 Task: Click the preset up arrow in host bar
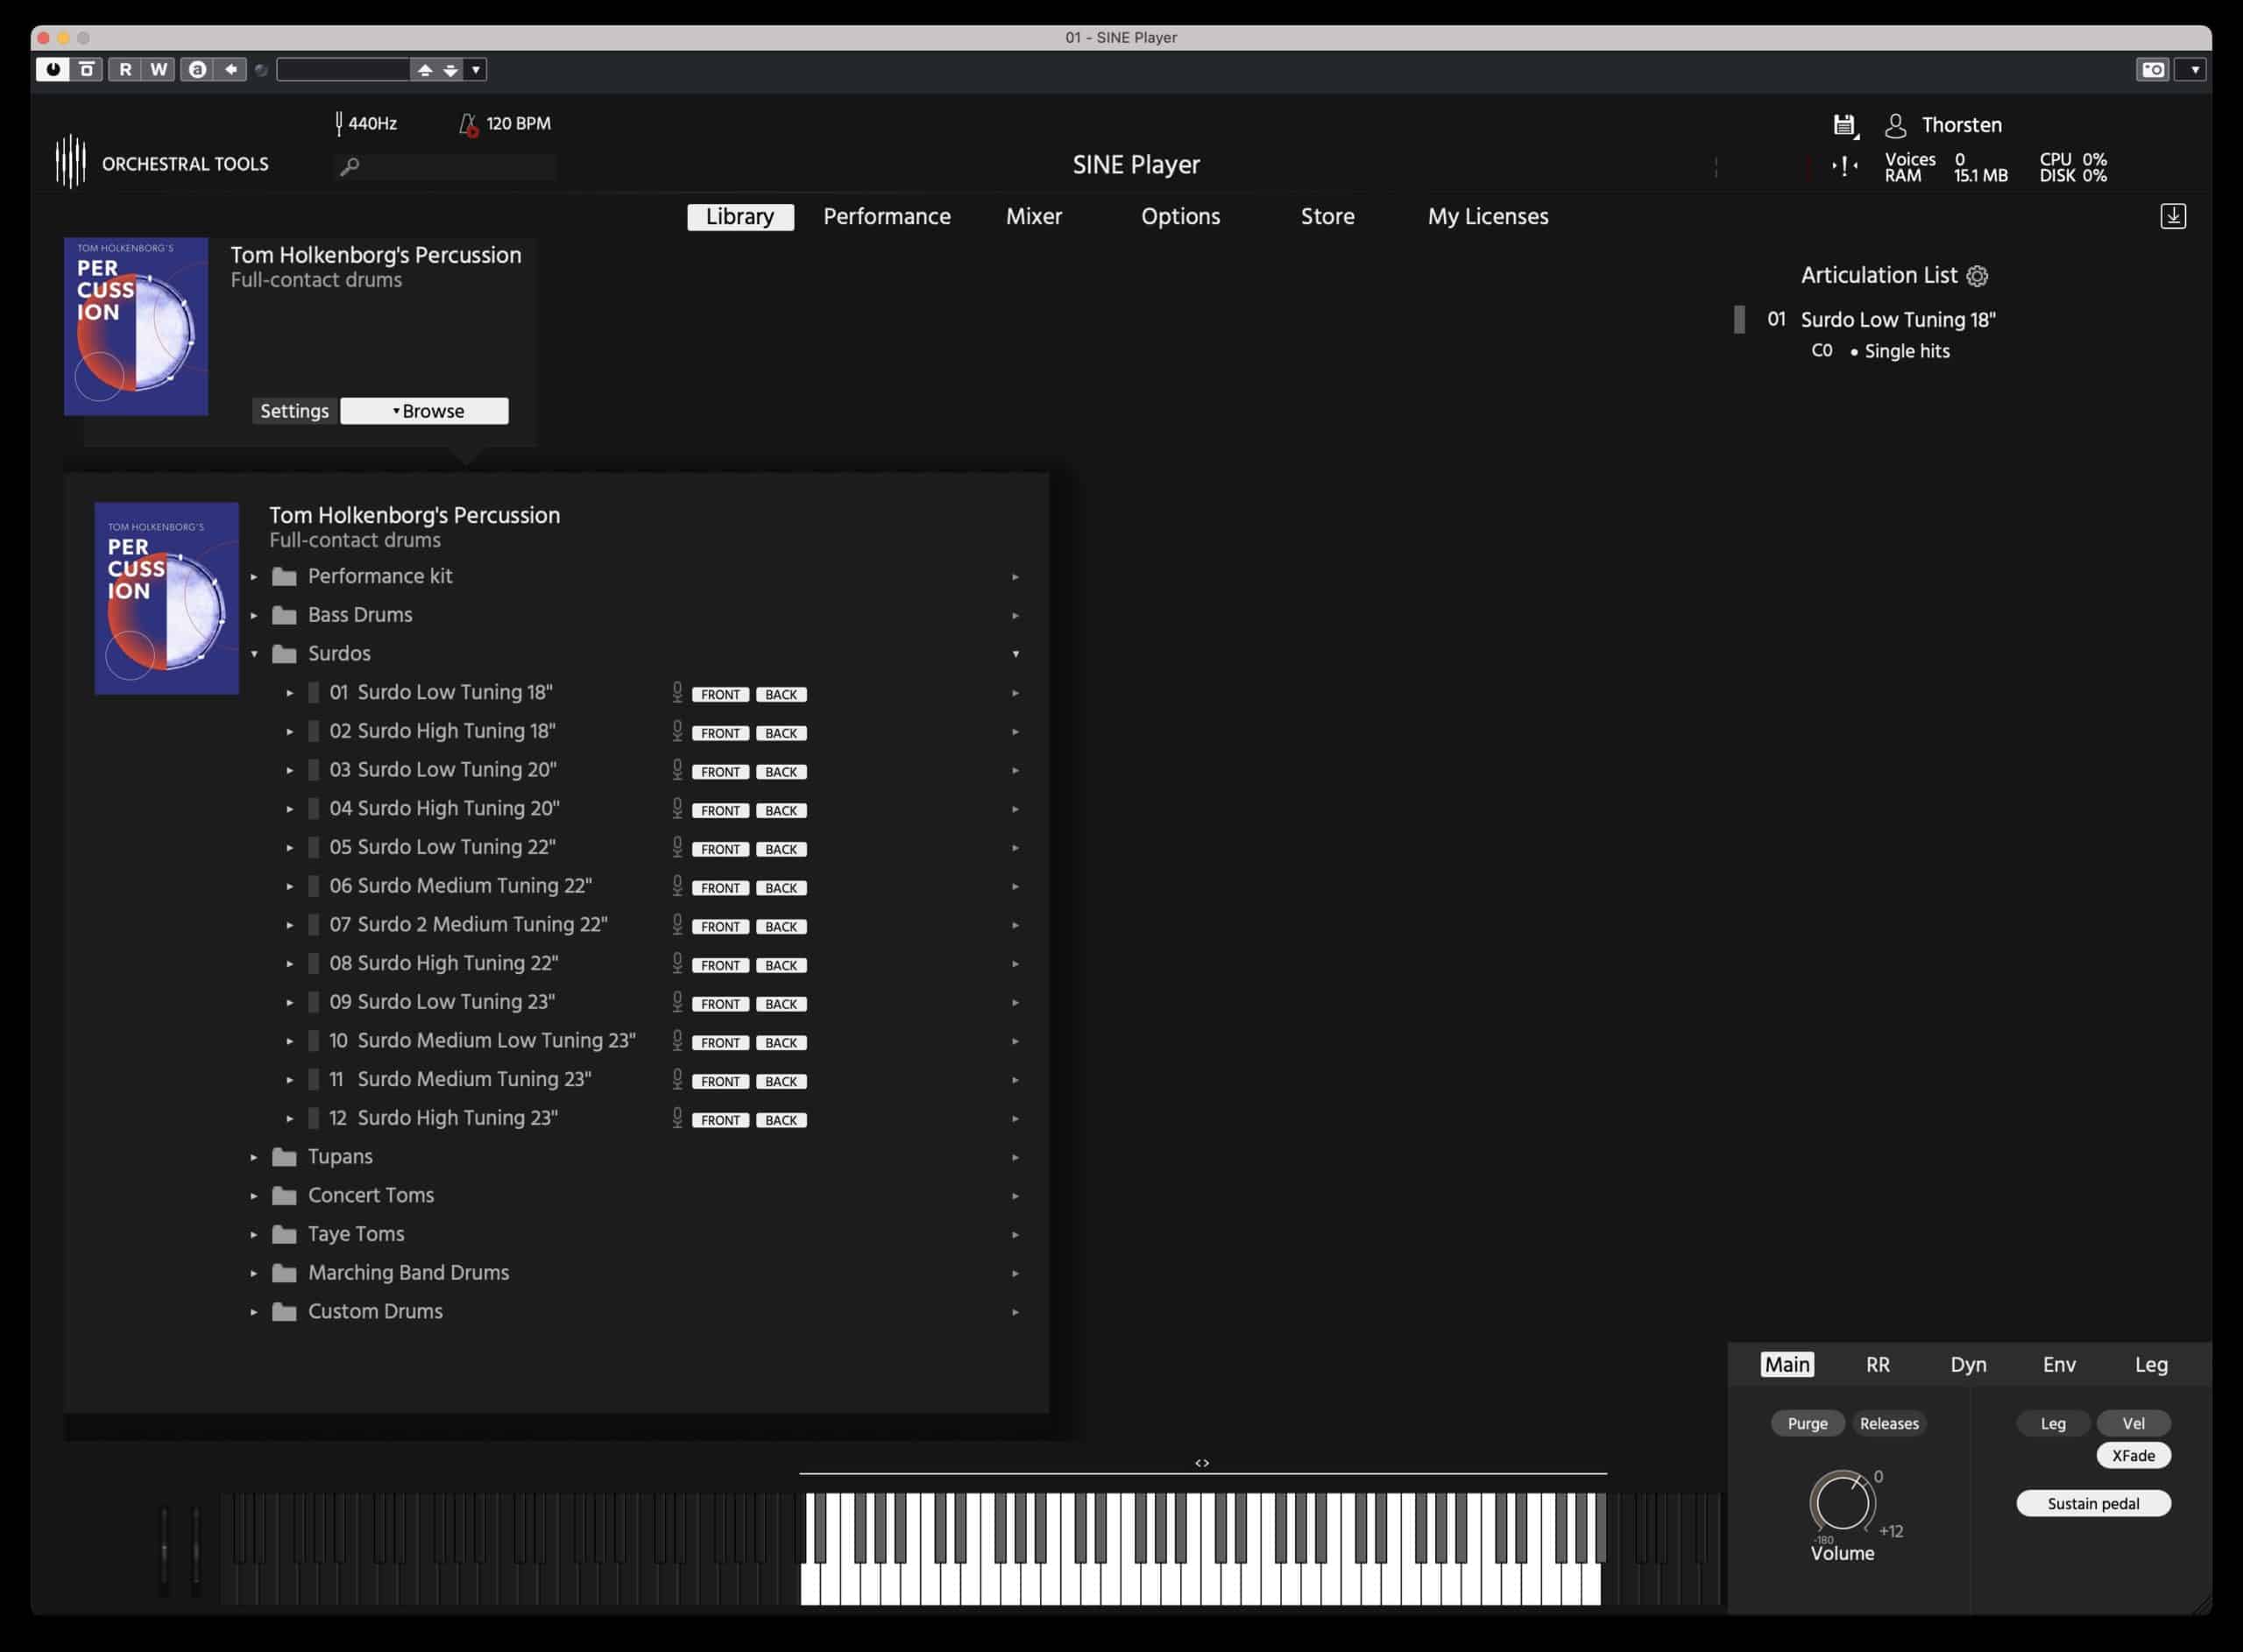(425, 70)
